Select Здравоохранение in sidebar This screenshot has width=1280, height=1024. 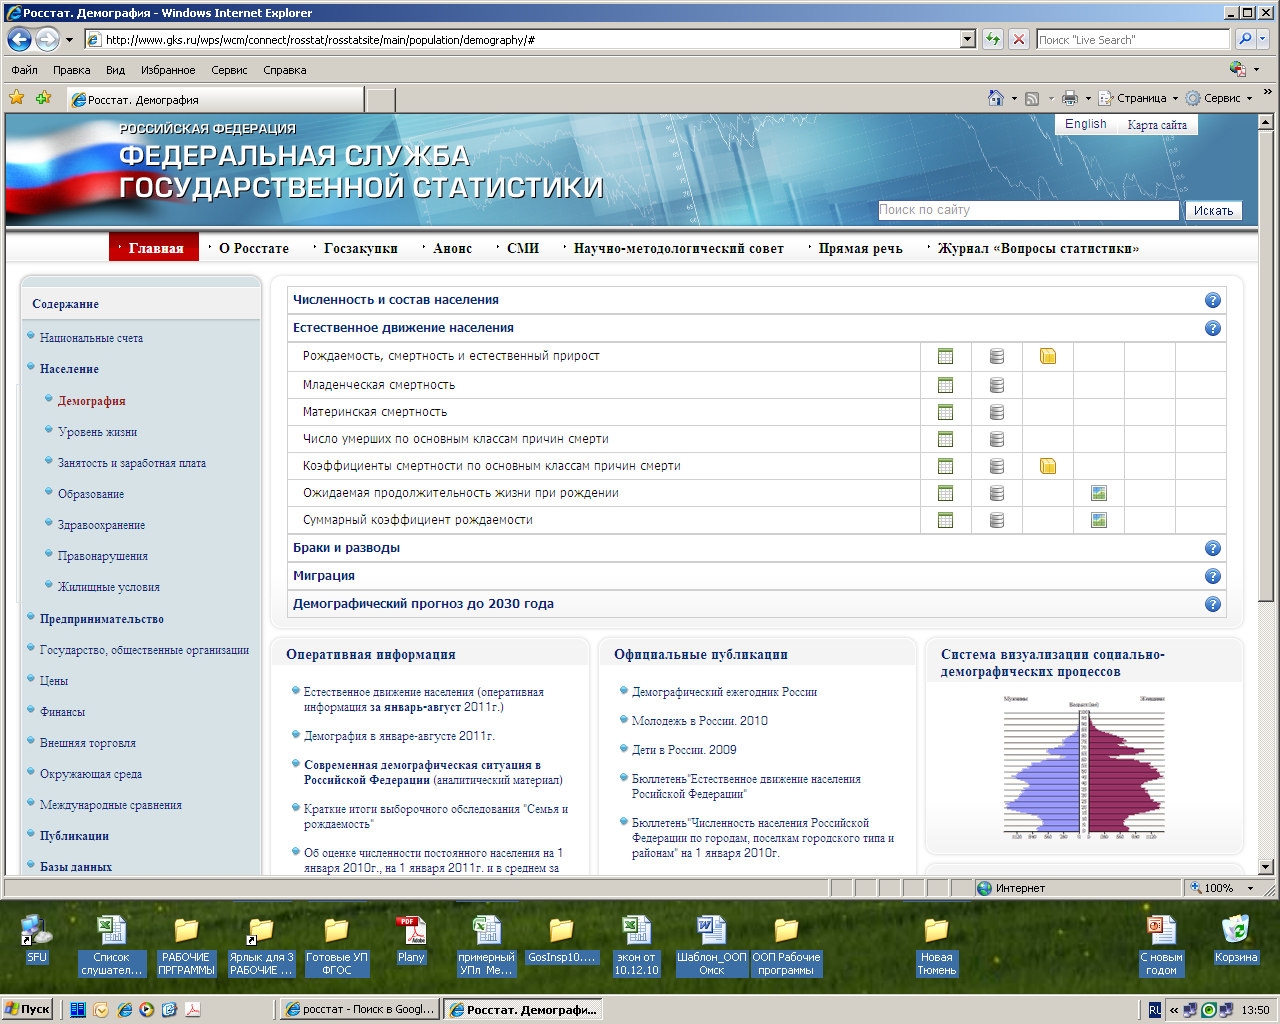point(101,525)
